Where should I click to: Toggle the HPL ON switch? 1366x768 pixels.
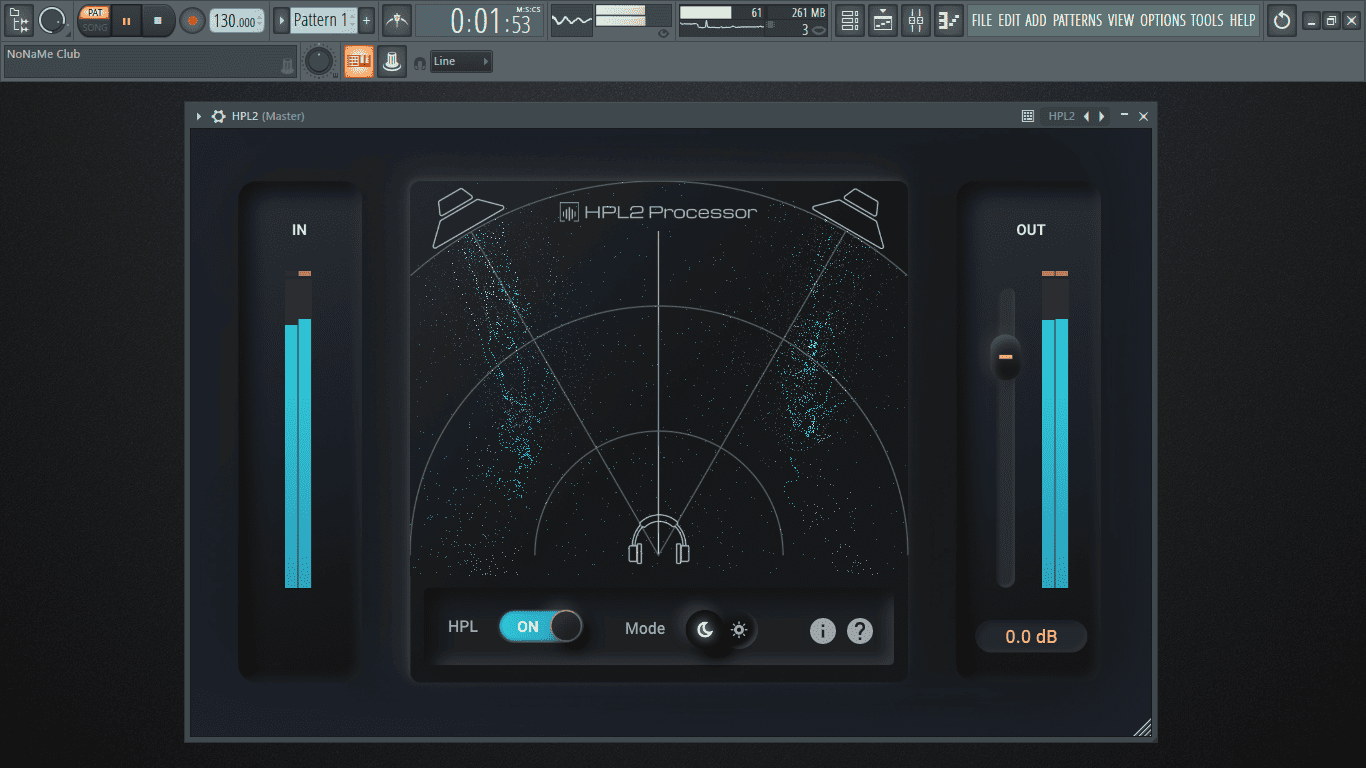point(540,627)
